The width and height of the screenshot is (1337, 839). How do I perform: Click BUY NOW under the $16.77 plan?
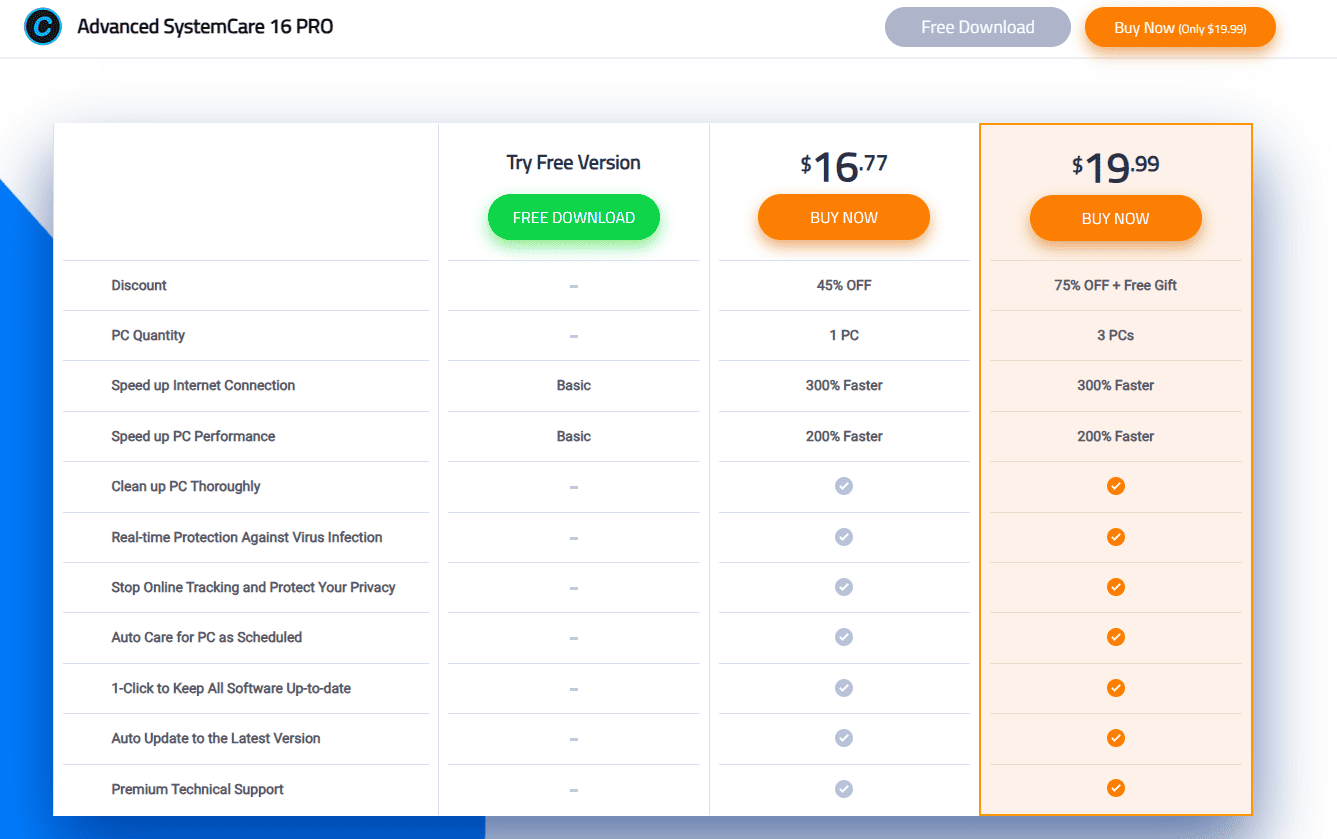[x=844, y=218]
